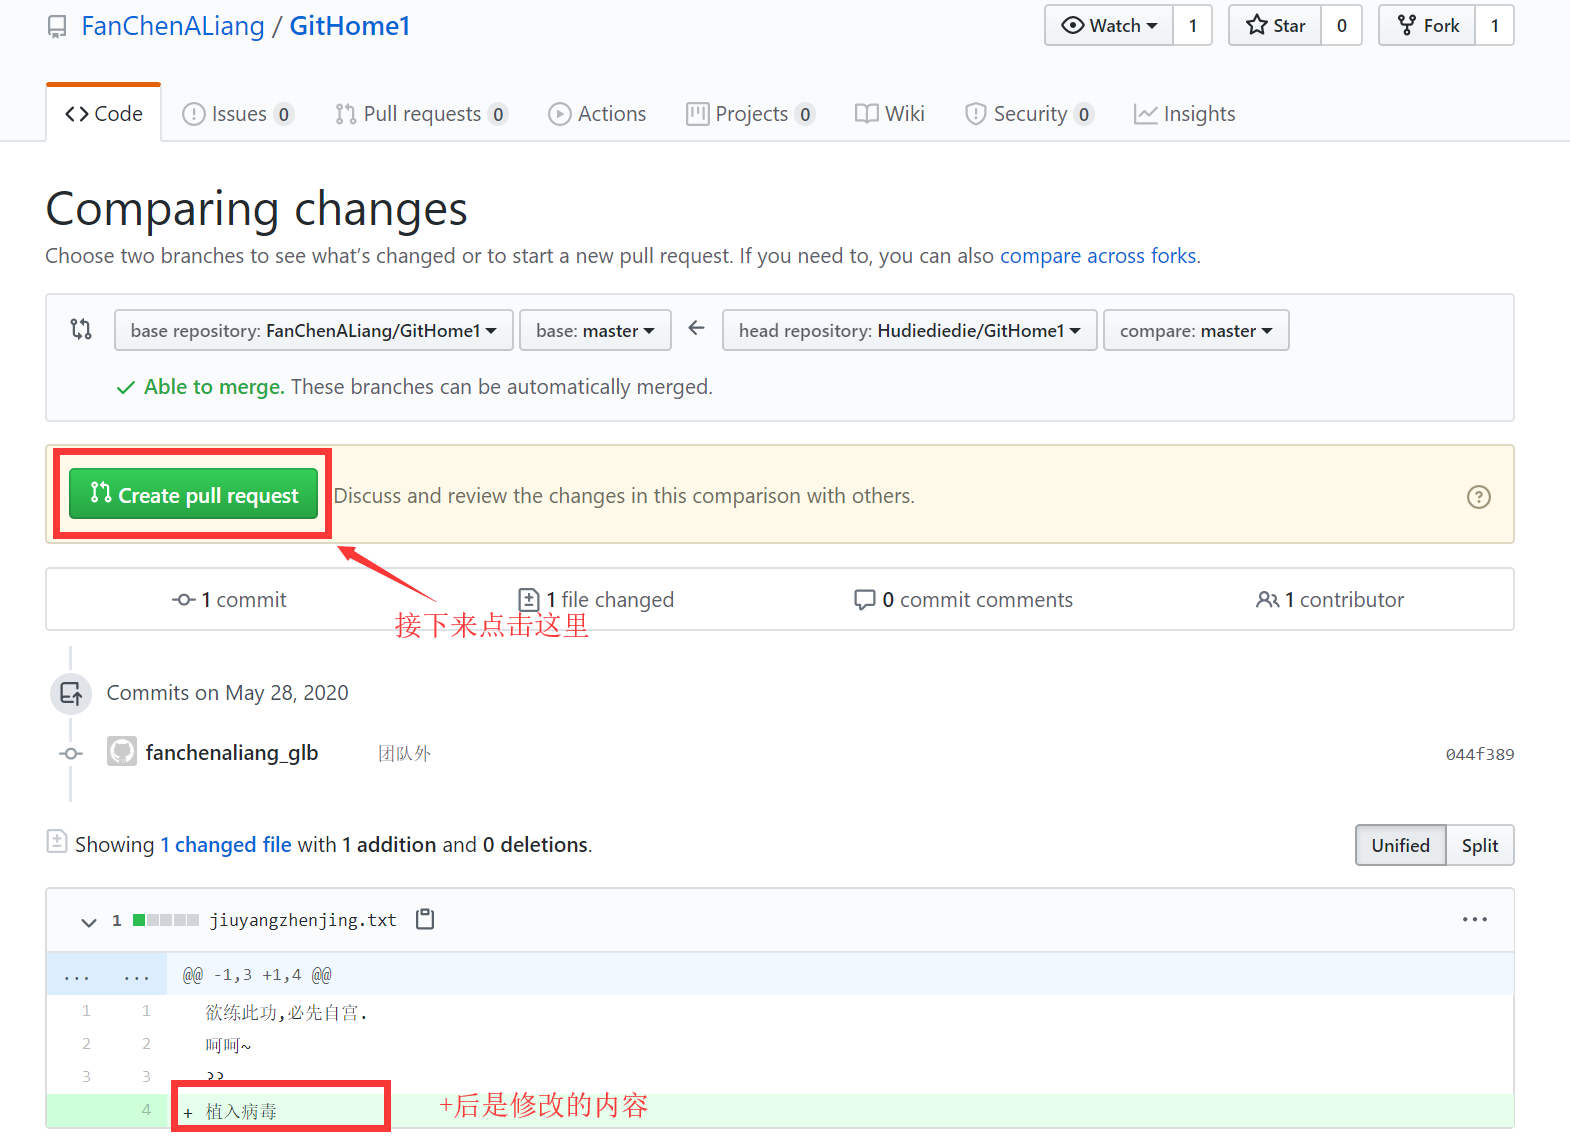Click the 1 file changed summary link
This screenshot has width=1570, height=1143.
596,600
